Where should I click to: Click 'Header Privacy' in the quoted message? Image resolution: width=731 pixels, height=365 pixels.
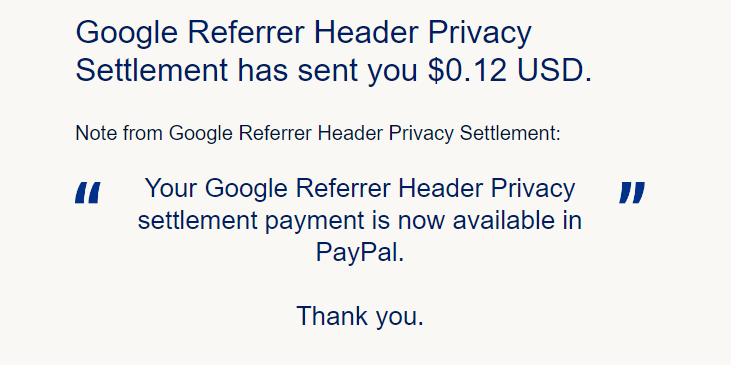[x=487, y=189]
